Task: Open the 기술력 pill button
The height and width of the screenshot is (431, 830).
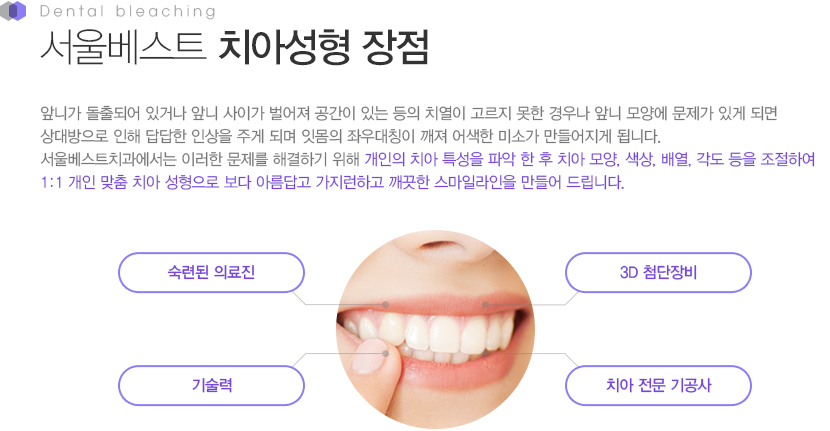Action: point(211,385)
